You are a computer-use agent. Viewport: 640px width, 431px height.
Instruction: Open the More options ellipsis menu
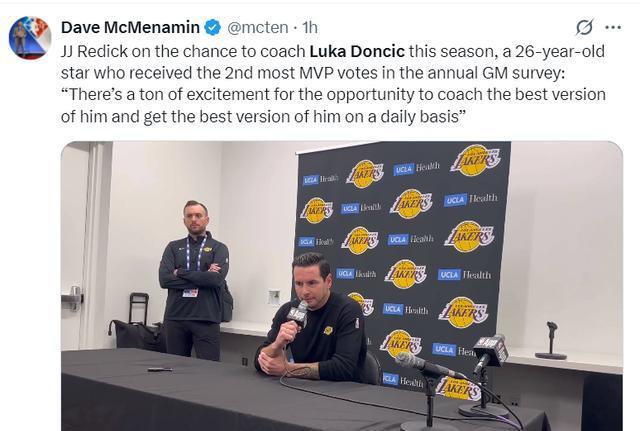coord(613,27)
